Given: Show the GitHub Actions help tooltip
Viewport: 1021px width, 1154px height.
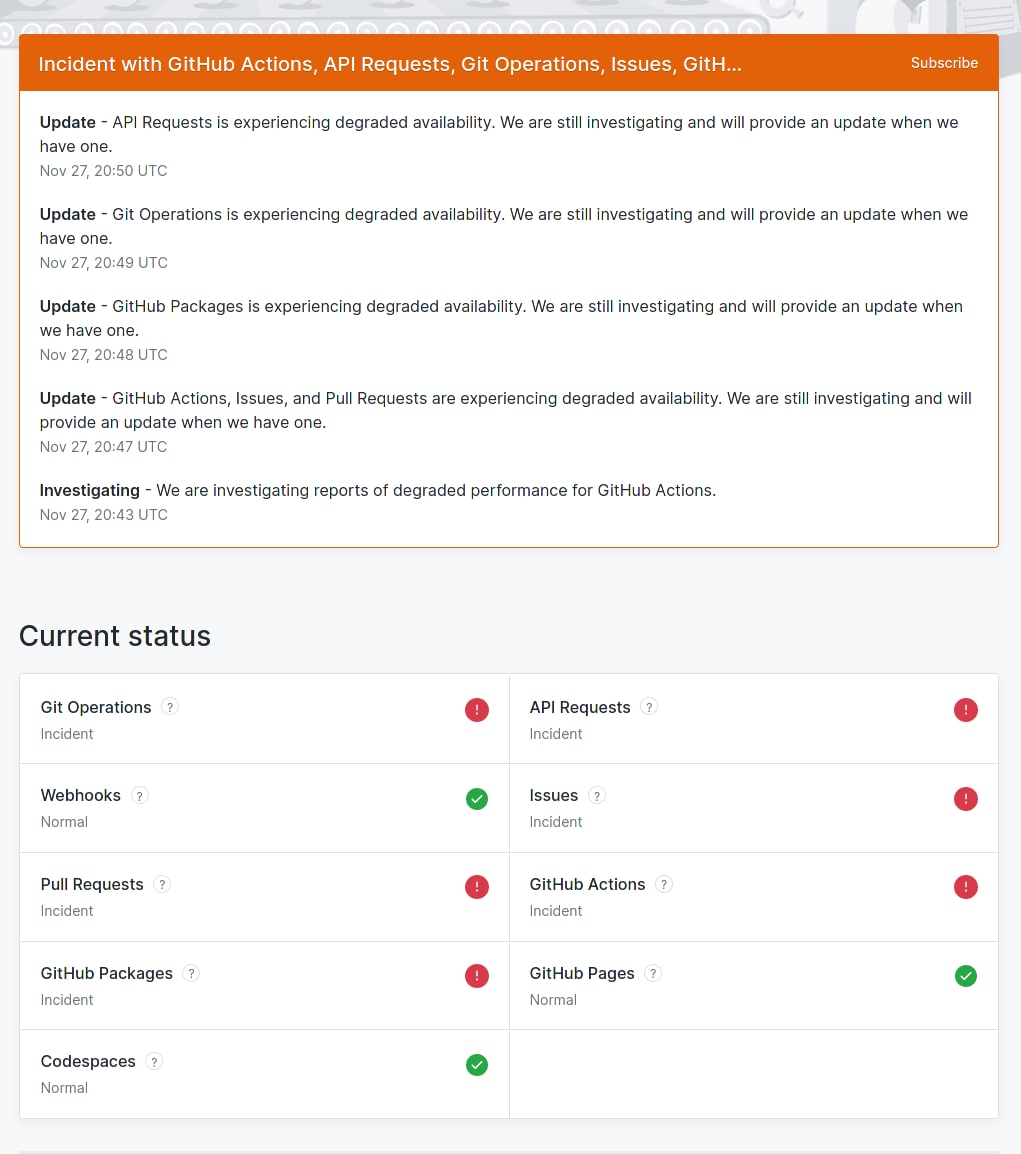Looking at the screenshot, I should tap(664, 884).
